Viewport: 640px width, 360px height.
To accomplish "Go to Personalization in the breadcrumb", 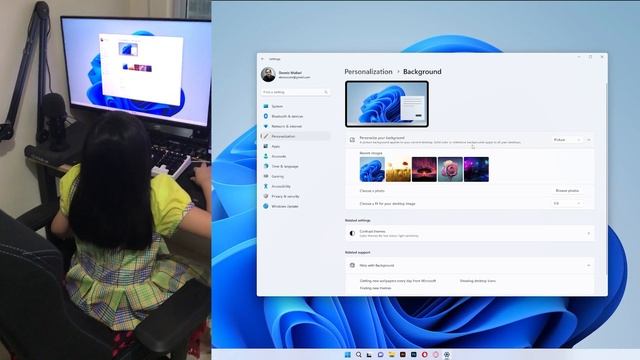I will [368, 71].
